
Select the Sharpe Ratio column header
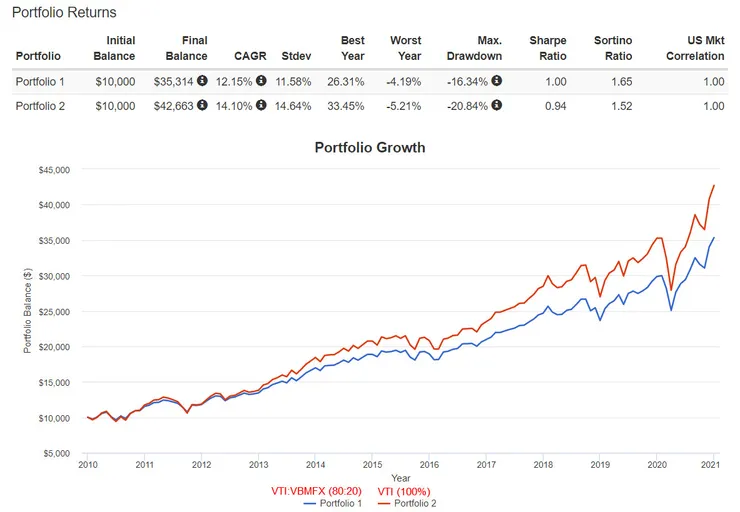[548, 49]
